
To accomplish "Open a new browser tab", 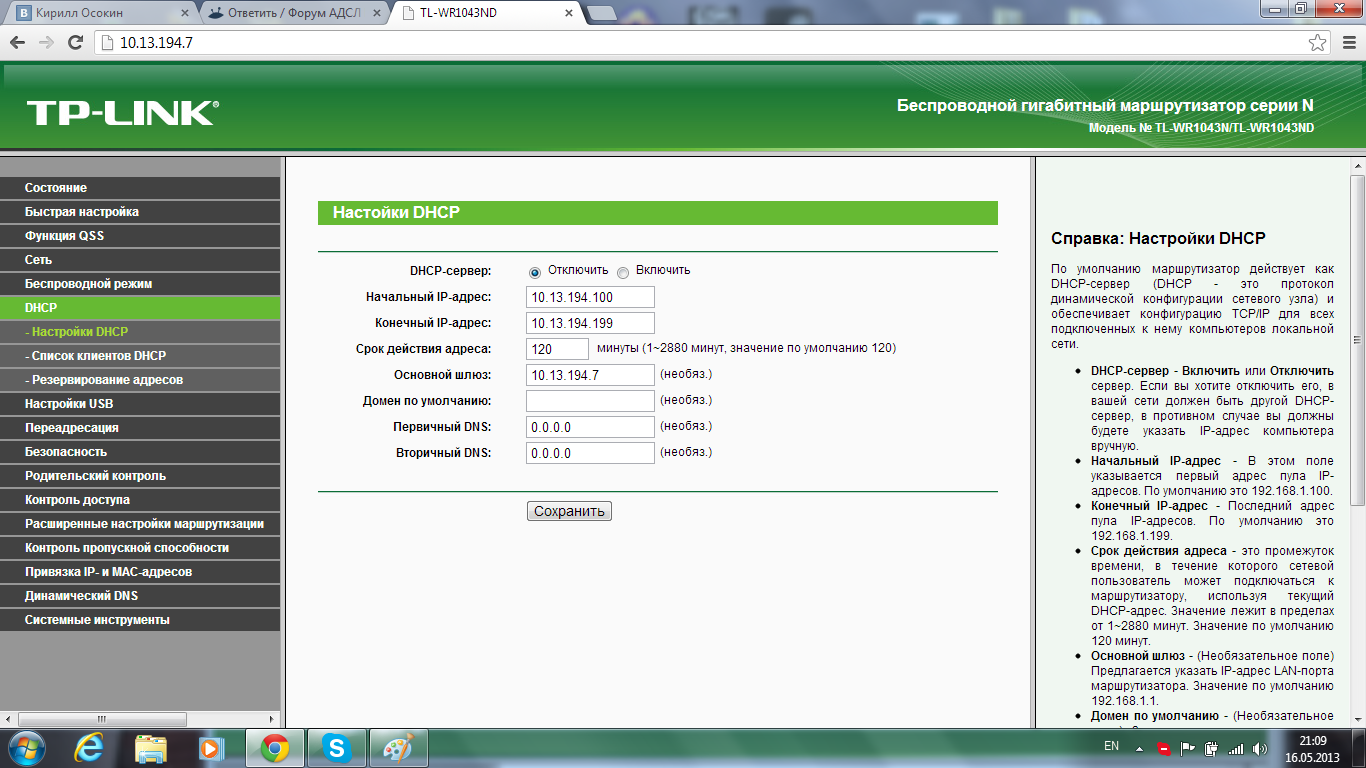I will pyautogui.click(x=601, y=13).
